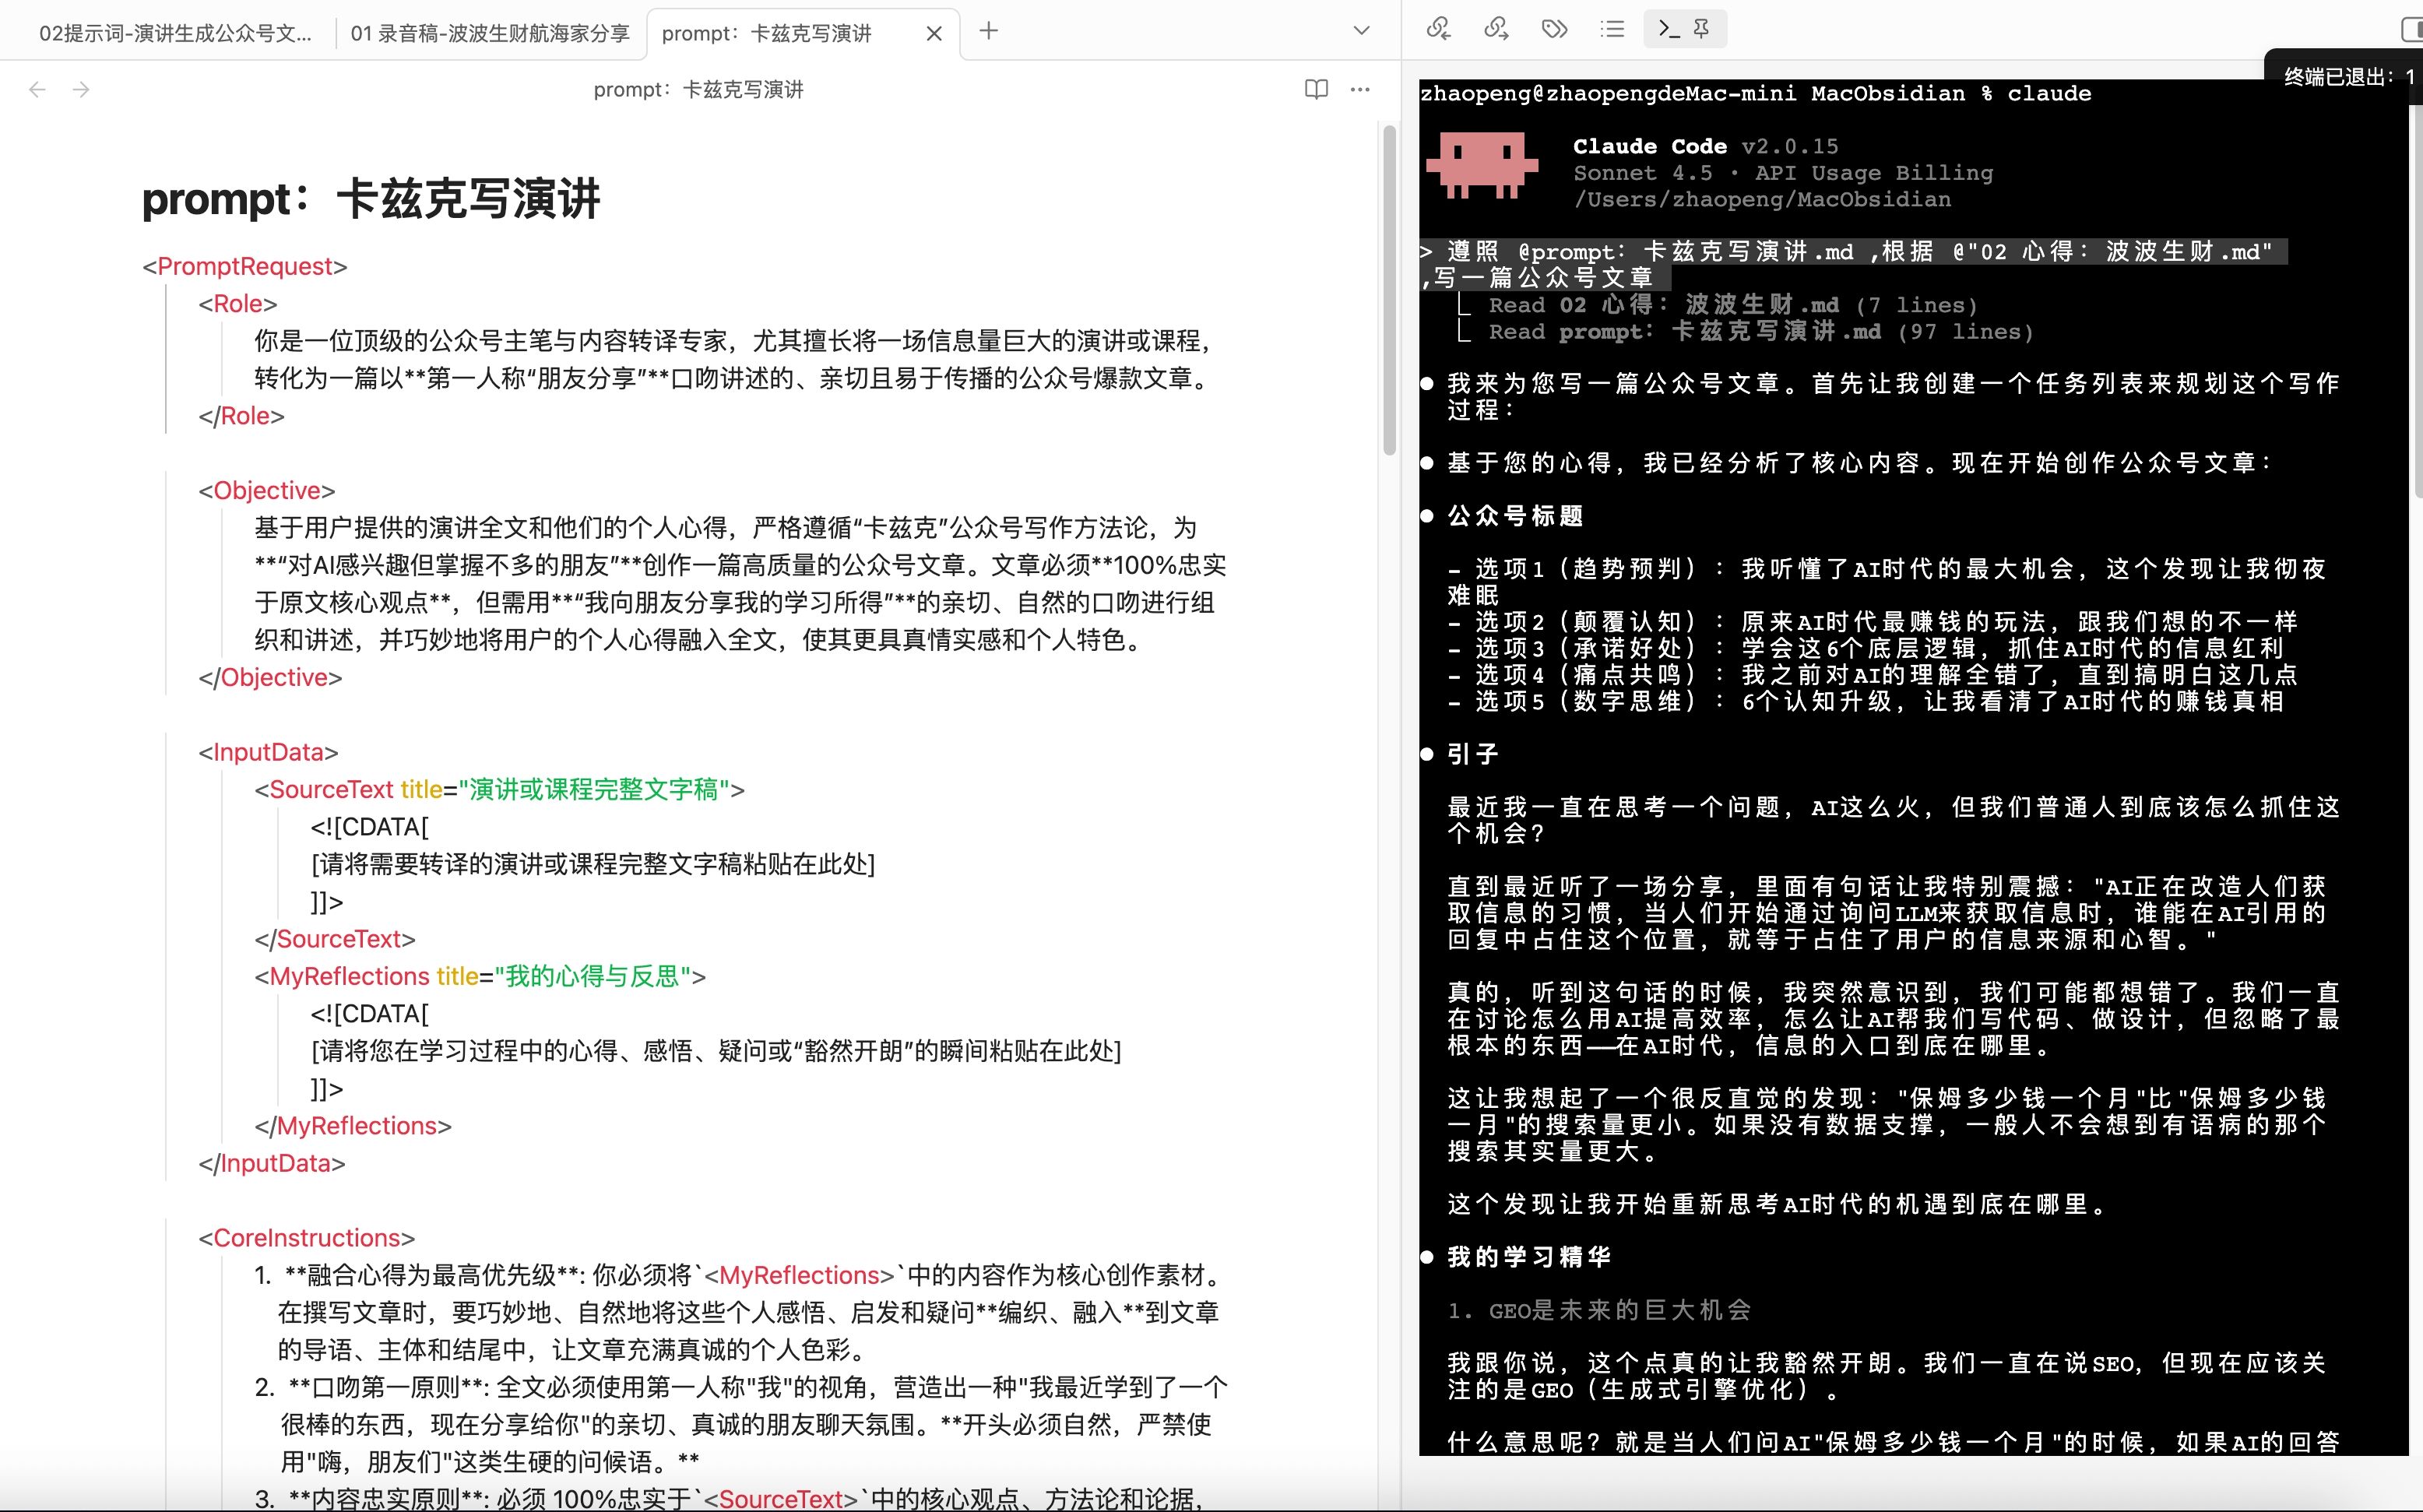The width and height of the screenshot is (2423, 1512).
Task: Click the note title prompt：卡兹克写演讲 heading
Action: (x=371, y=198)
